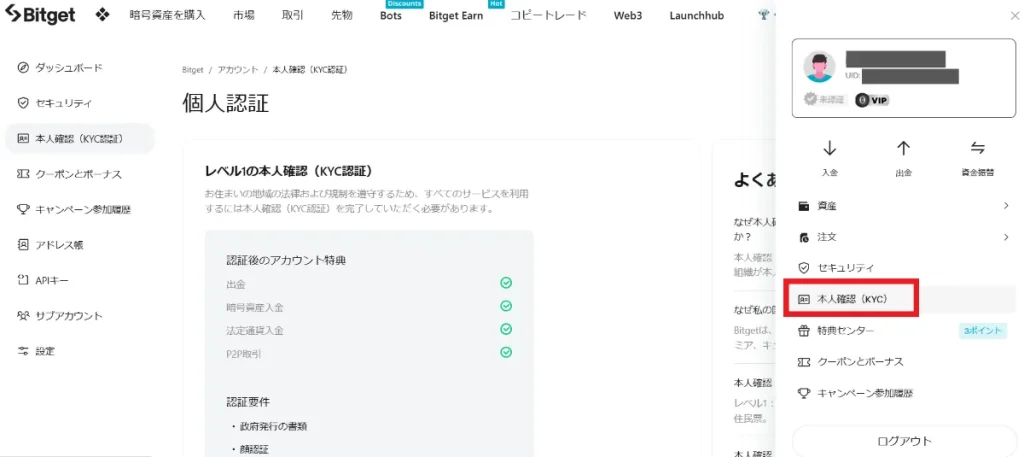Click the sub-account people icon
This screenshot has height=457, width=1024.
[x=23, y=315]
